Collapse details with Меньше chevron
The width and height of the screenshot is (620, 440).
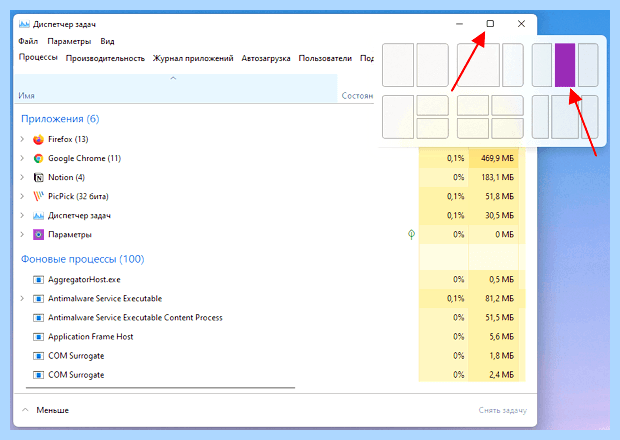[25, 410]
